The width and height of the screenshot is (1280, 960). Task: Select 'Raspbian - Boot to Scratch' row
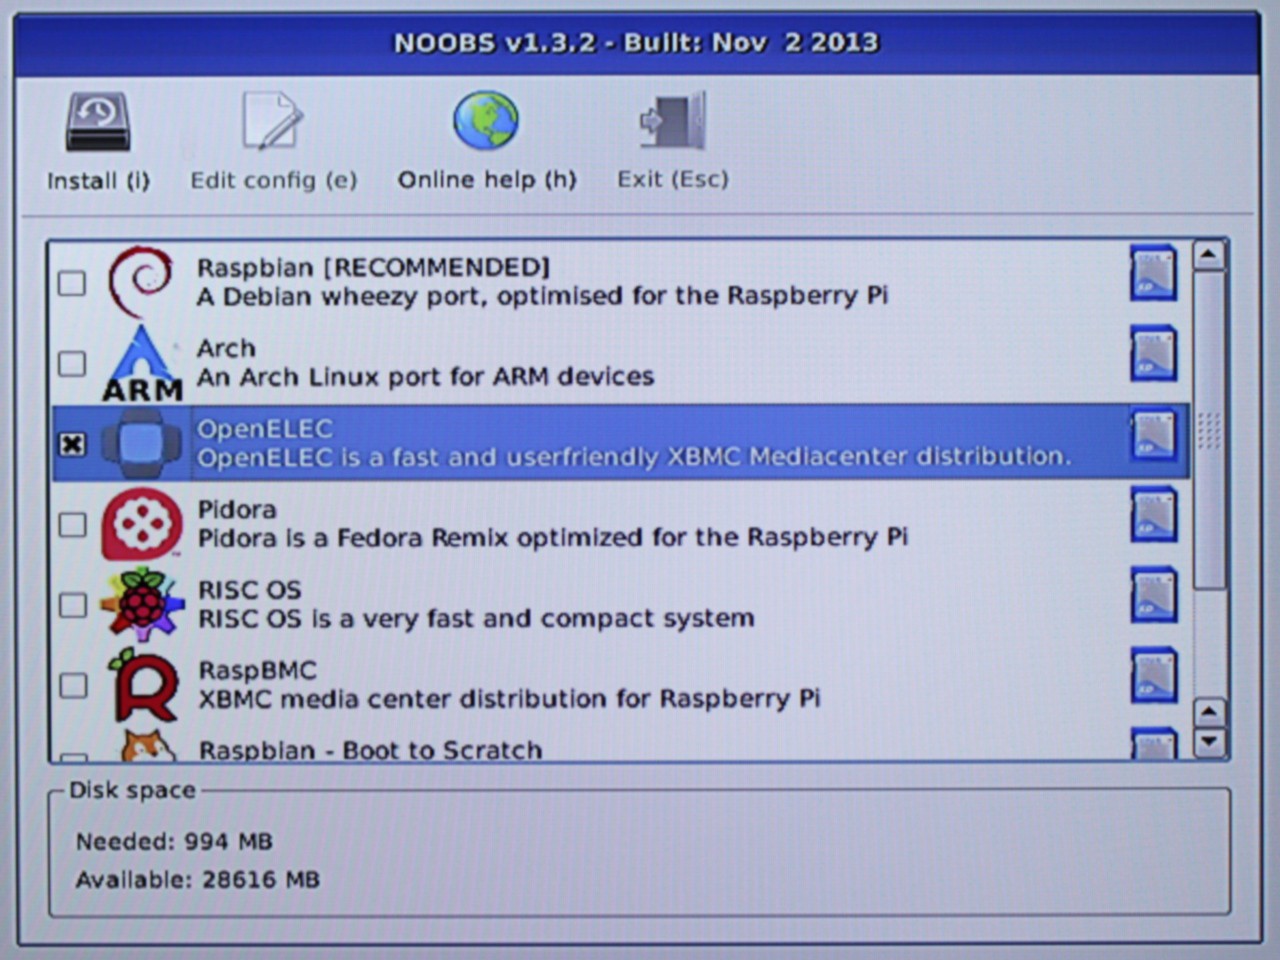coord(620,746)
